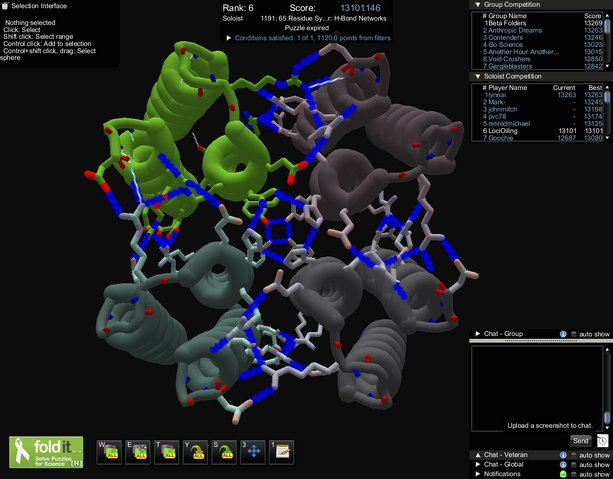Viewport: 613px width, 479px height.
Task: Toggle auto show for Chat - Global
Action: pos(574,465)
